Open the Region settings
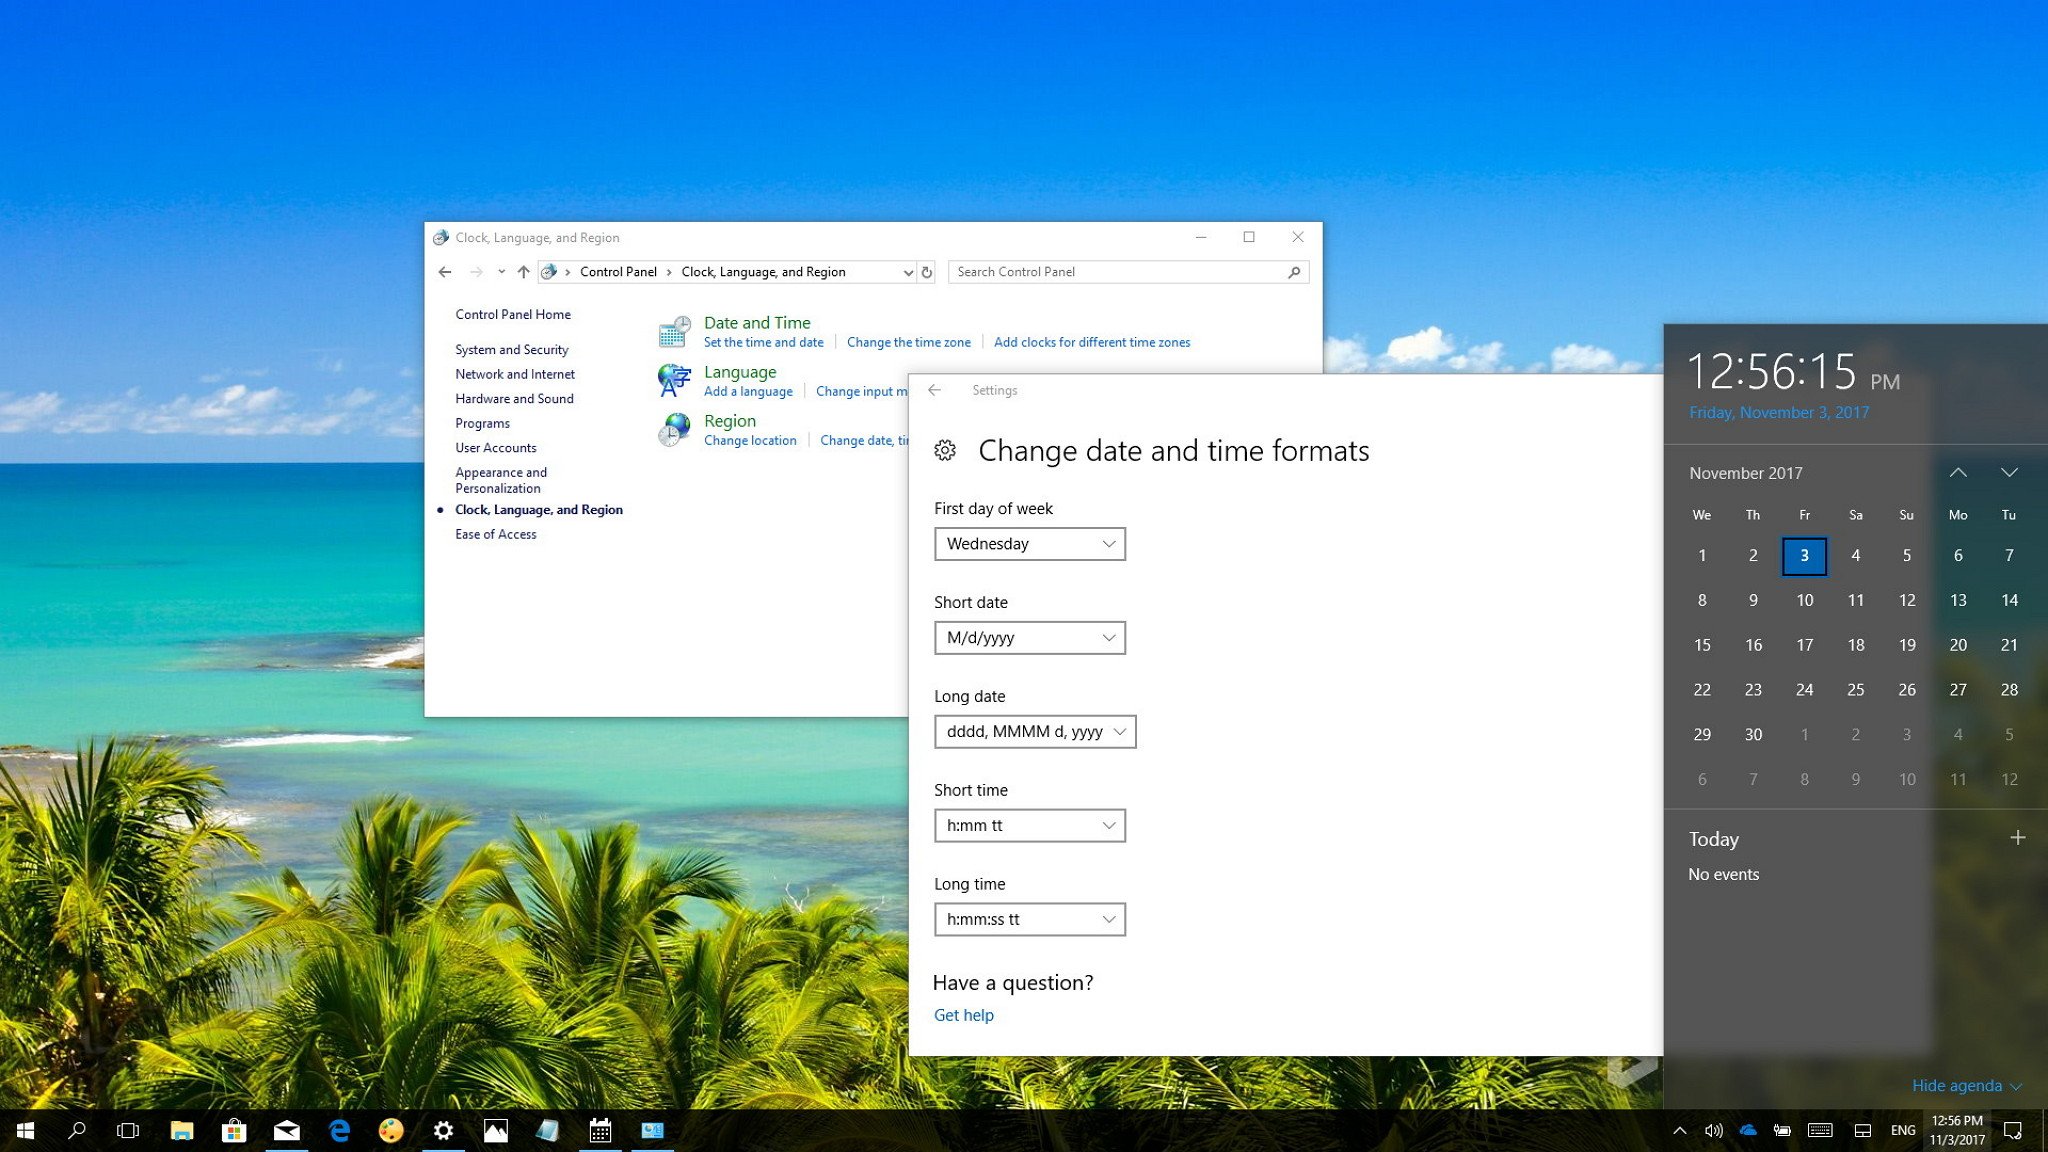This screenshot has height=1152, width=2048. [x=730, y=419]
